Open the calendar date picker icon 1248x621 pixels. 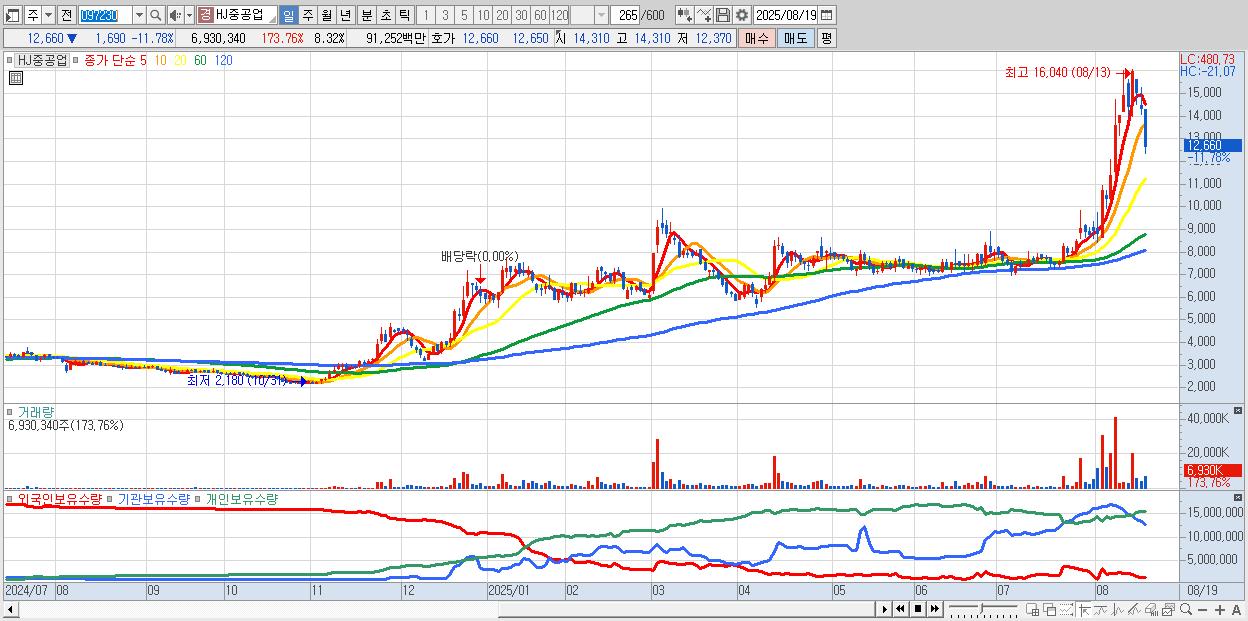[x=828, y=15]
